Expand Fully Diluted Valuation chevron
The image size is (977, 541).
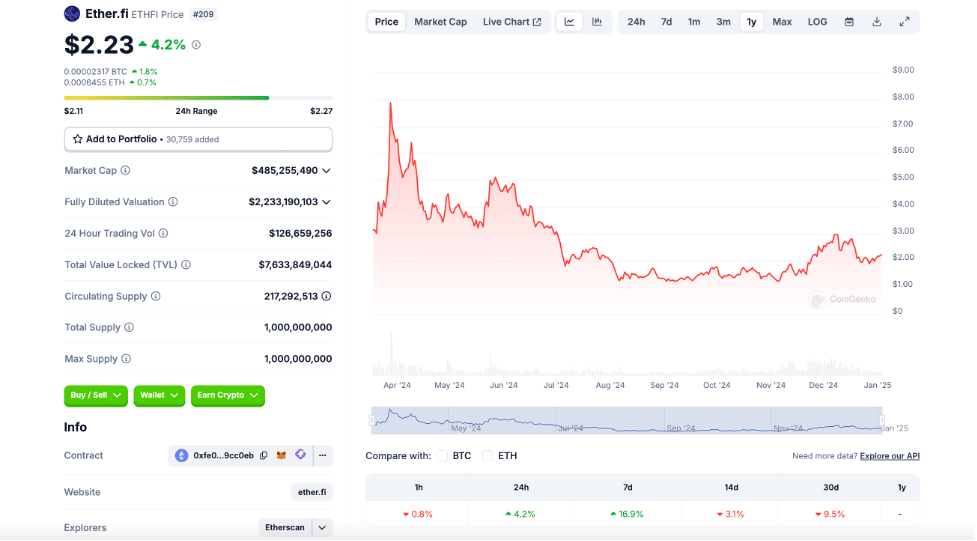326,202
